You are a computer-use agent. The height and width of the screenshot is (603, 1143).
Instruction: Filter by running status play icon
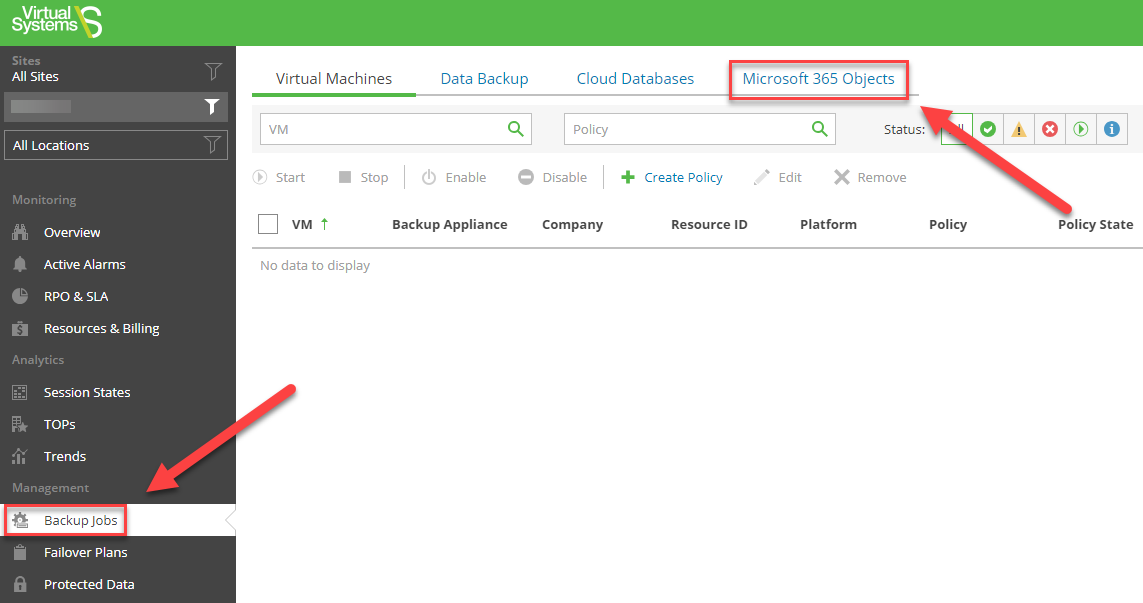pyautogui.click(x=1080, y=129)
